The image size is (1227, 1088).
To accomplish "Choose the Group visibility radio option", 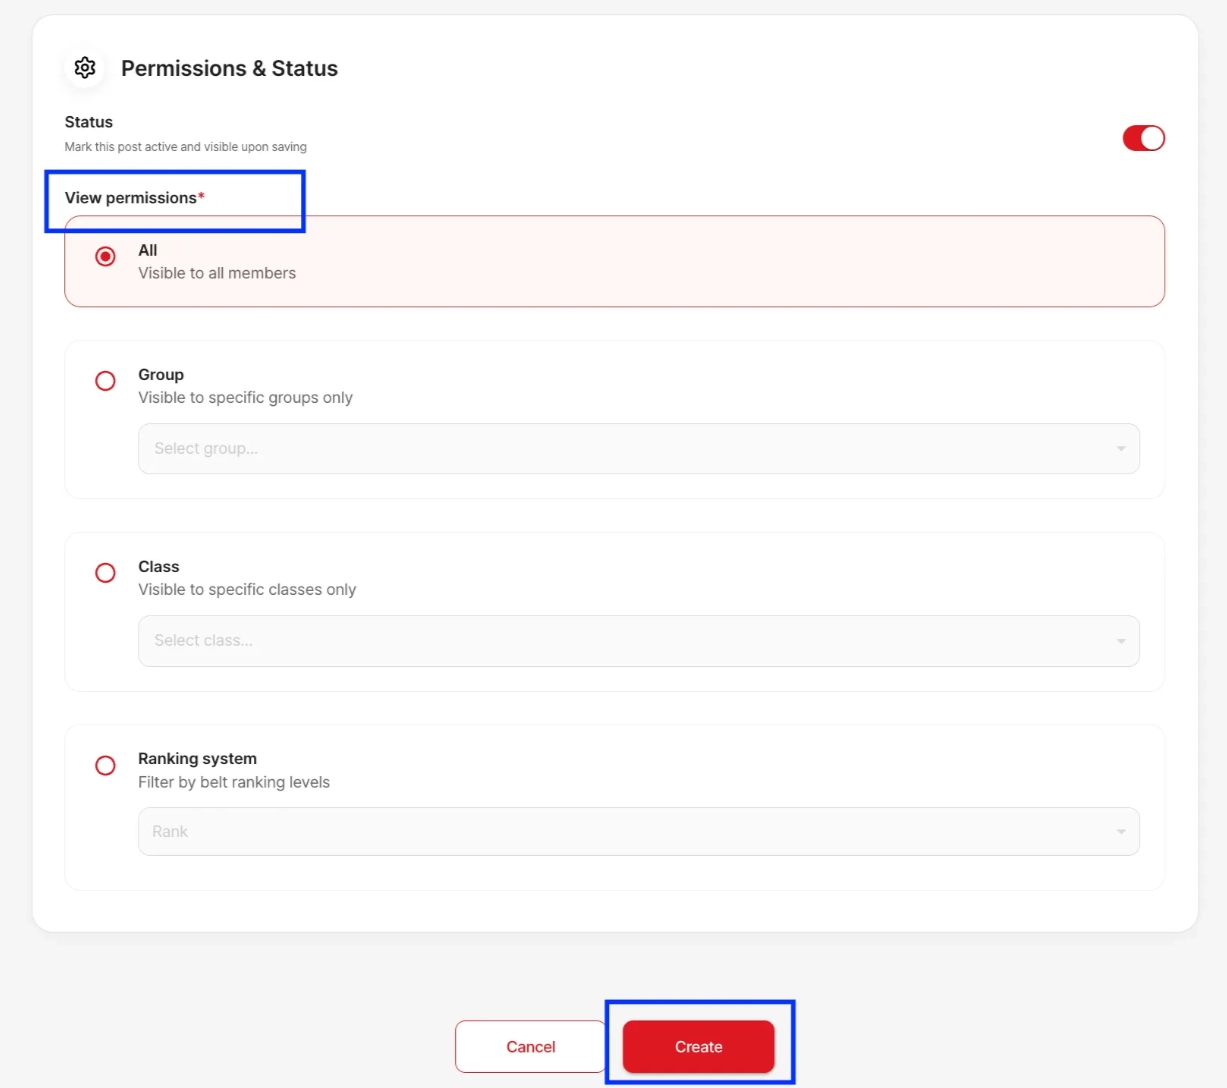I will tap(105, 381).
